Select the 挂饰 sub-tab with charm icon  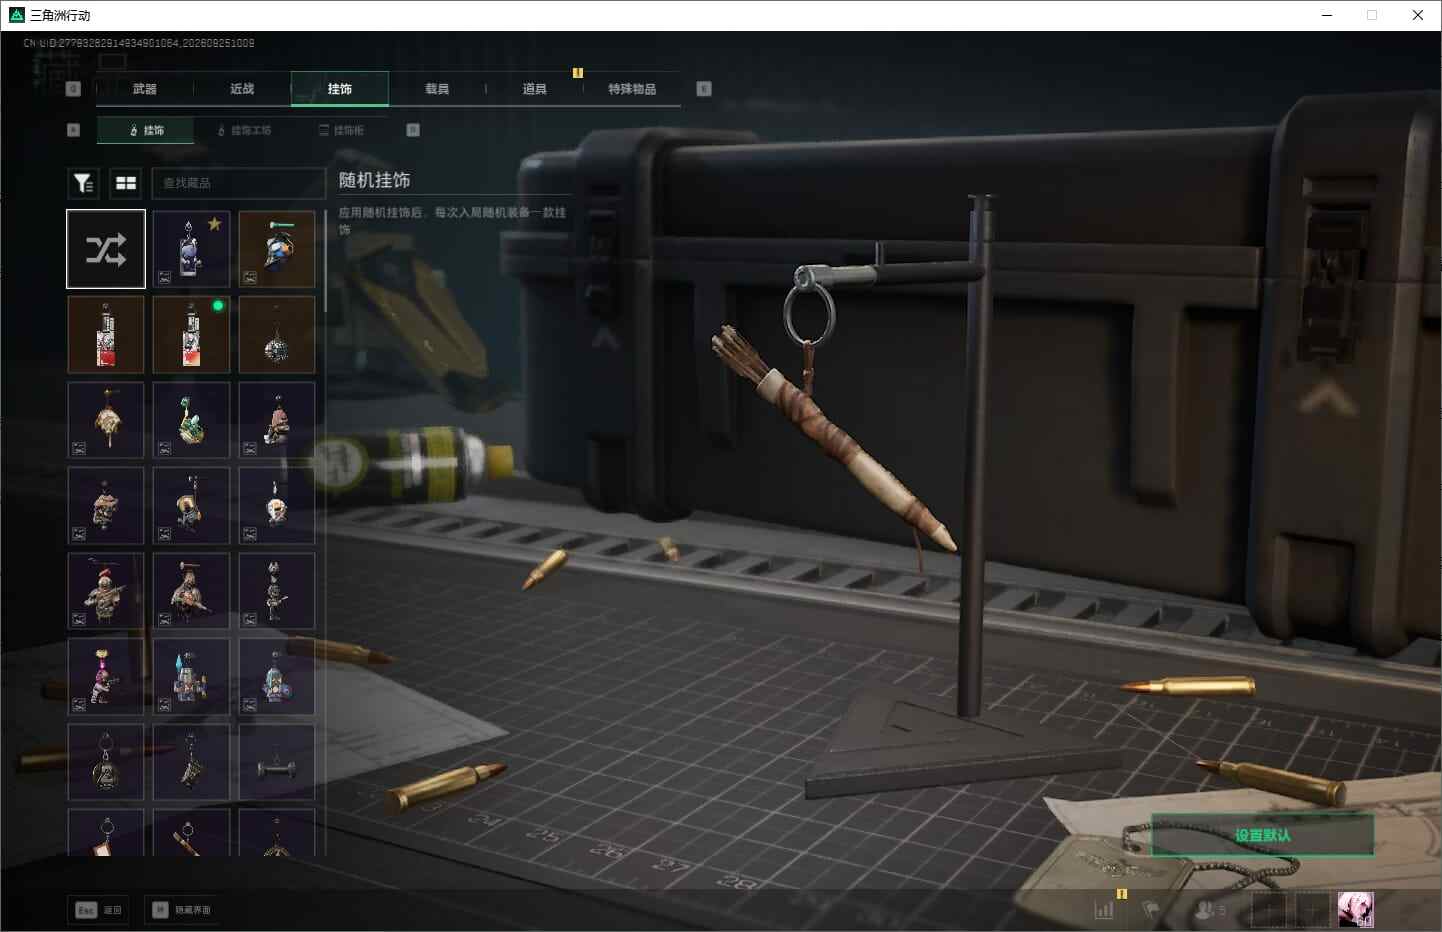point(146,130)
